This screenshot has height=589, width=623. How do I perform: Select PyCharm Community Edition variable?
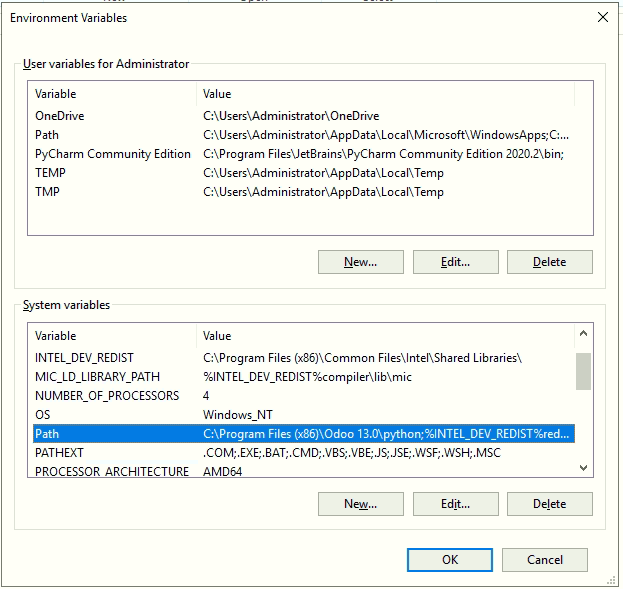tap(112, 154)
